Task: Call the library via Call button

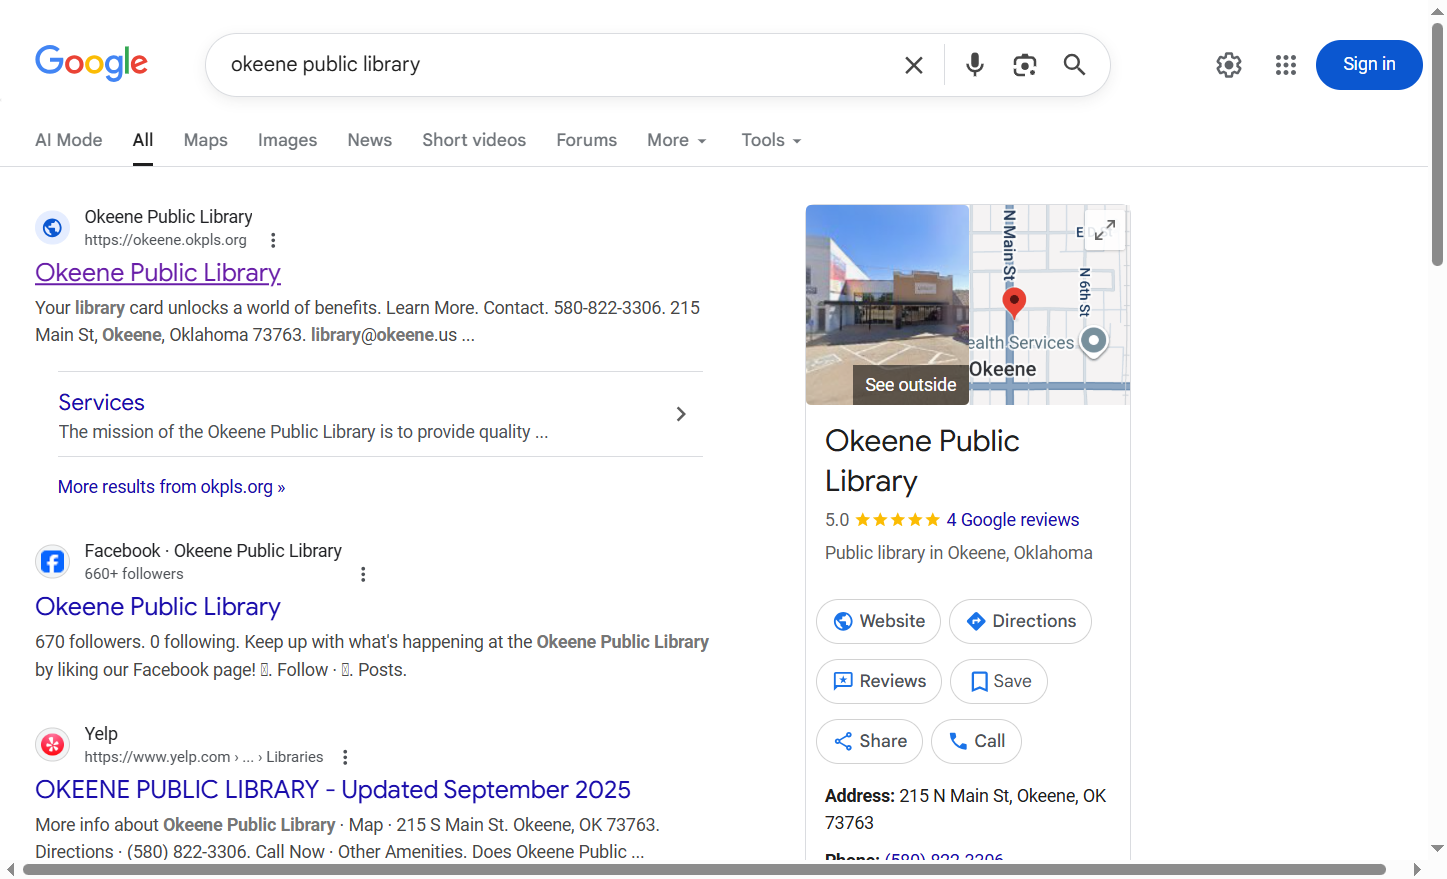Action: (977, 742)
